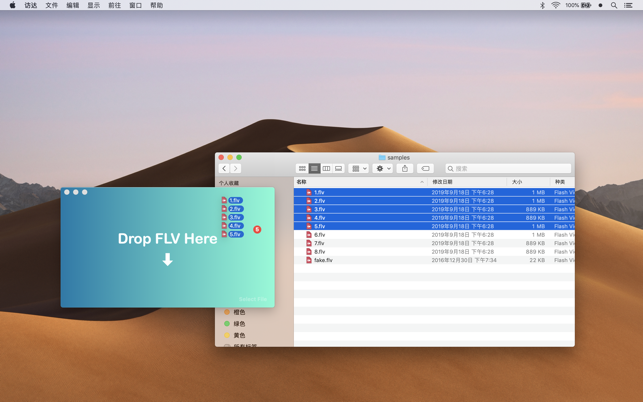Switch Finder to icon view

pyautogui.click(x=302, y=169)
